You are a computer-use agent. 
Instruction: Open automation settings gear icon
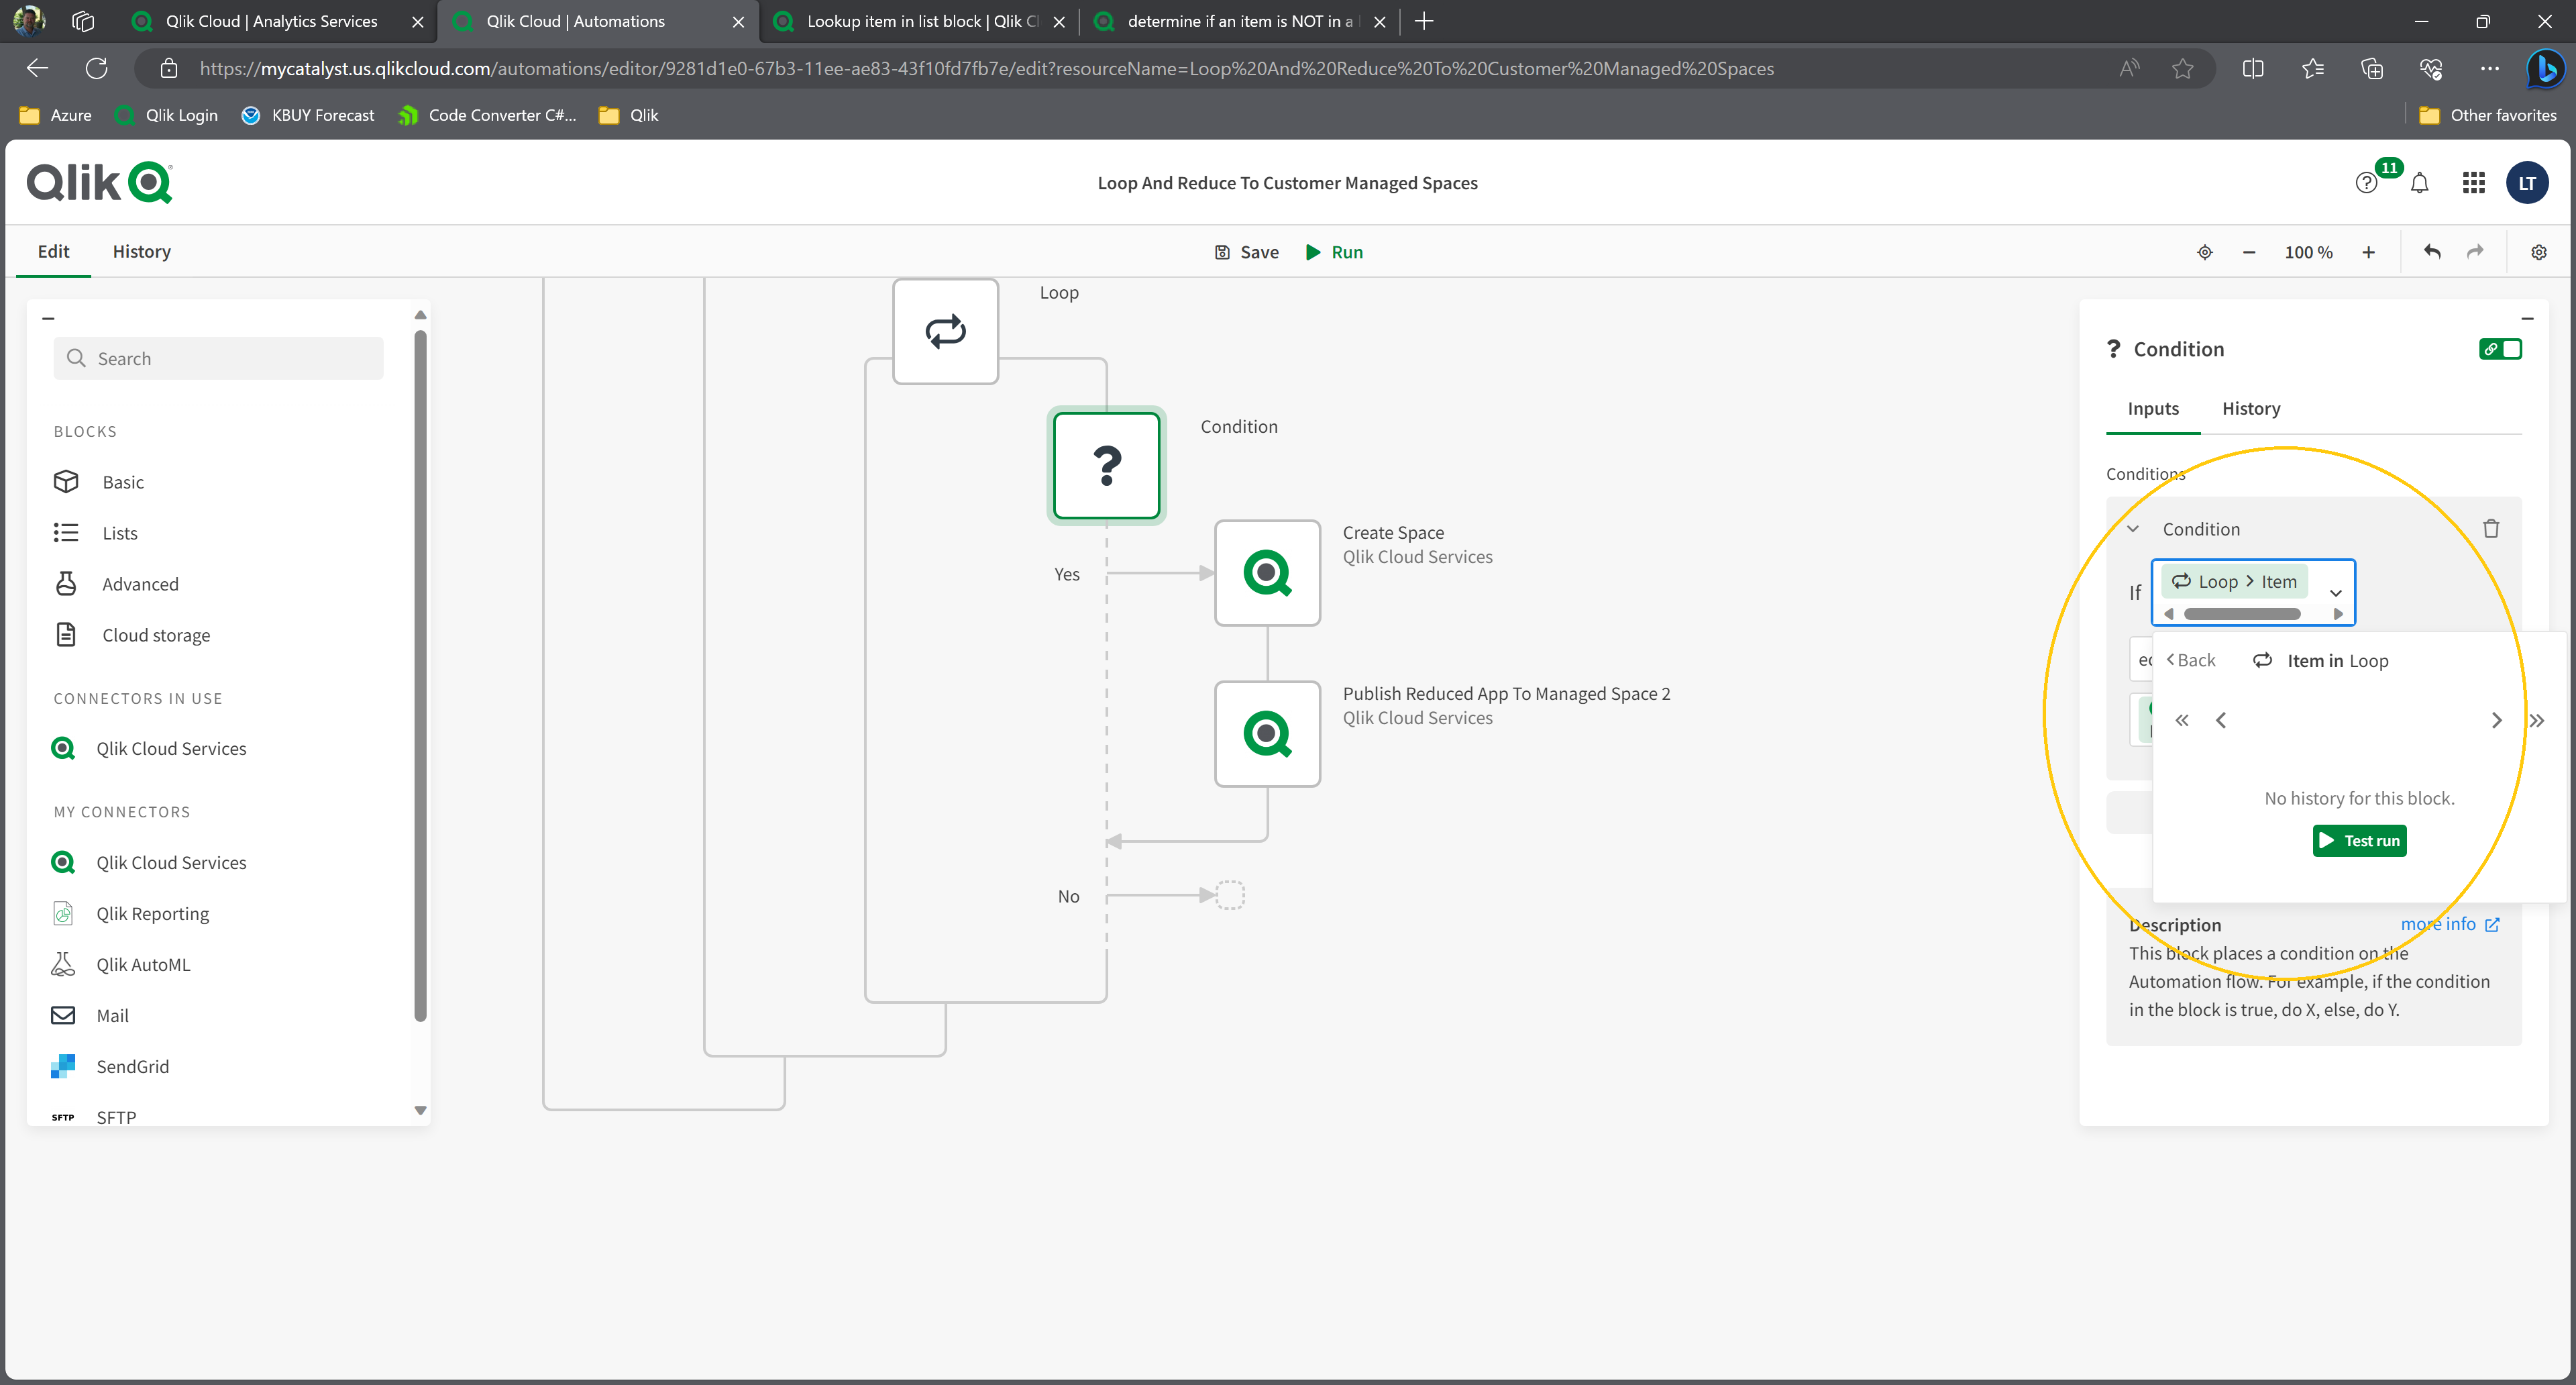click(2538, 252)
